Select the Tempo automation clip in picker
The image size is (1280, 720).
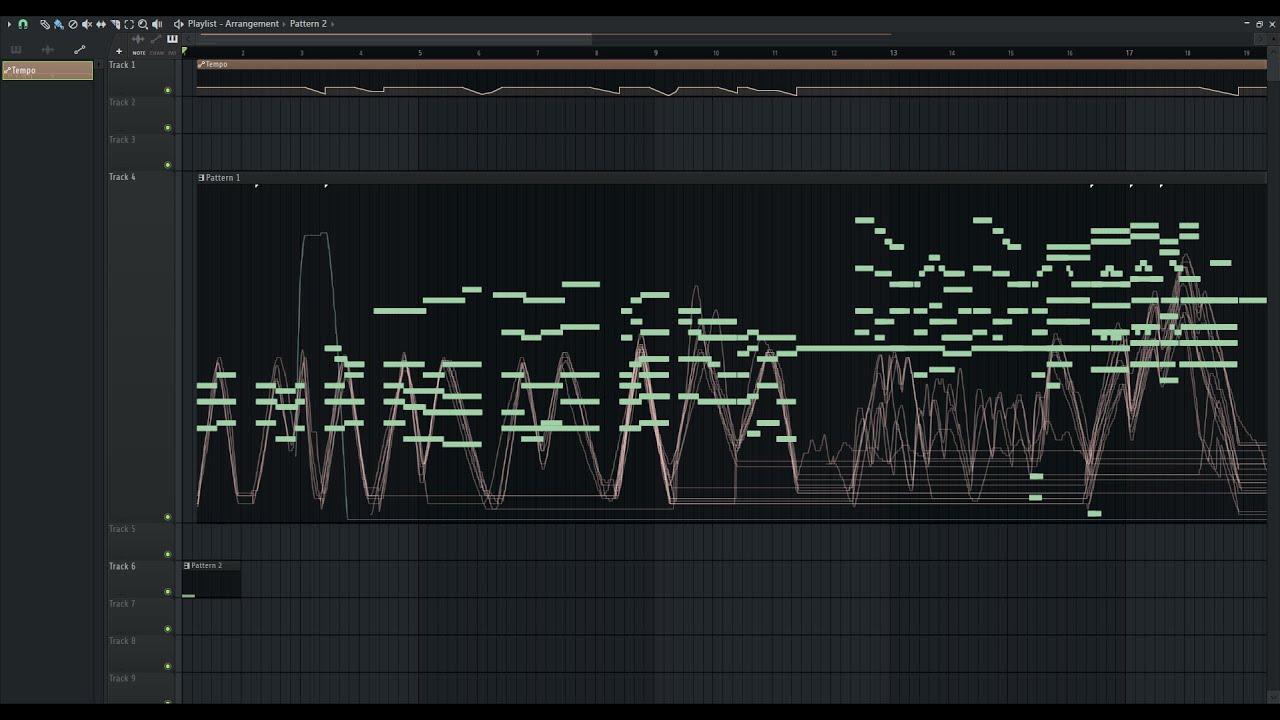[x=48, y=70]
